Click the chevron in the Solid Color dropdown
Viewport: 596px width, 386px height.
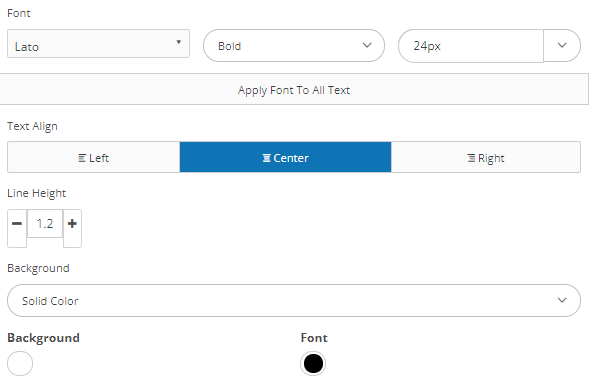tap(562, 300)
